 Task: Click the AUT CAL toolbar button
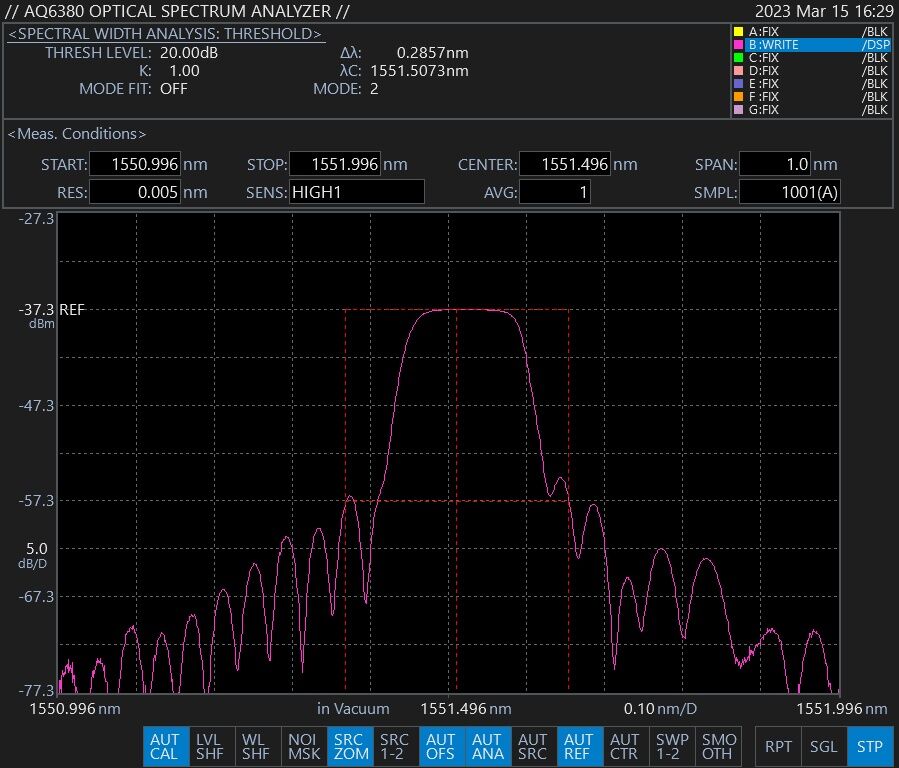point(164,746)
